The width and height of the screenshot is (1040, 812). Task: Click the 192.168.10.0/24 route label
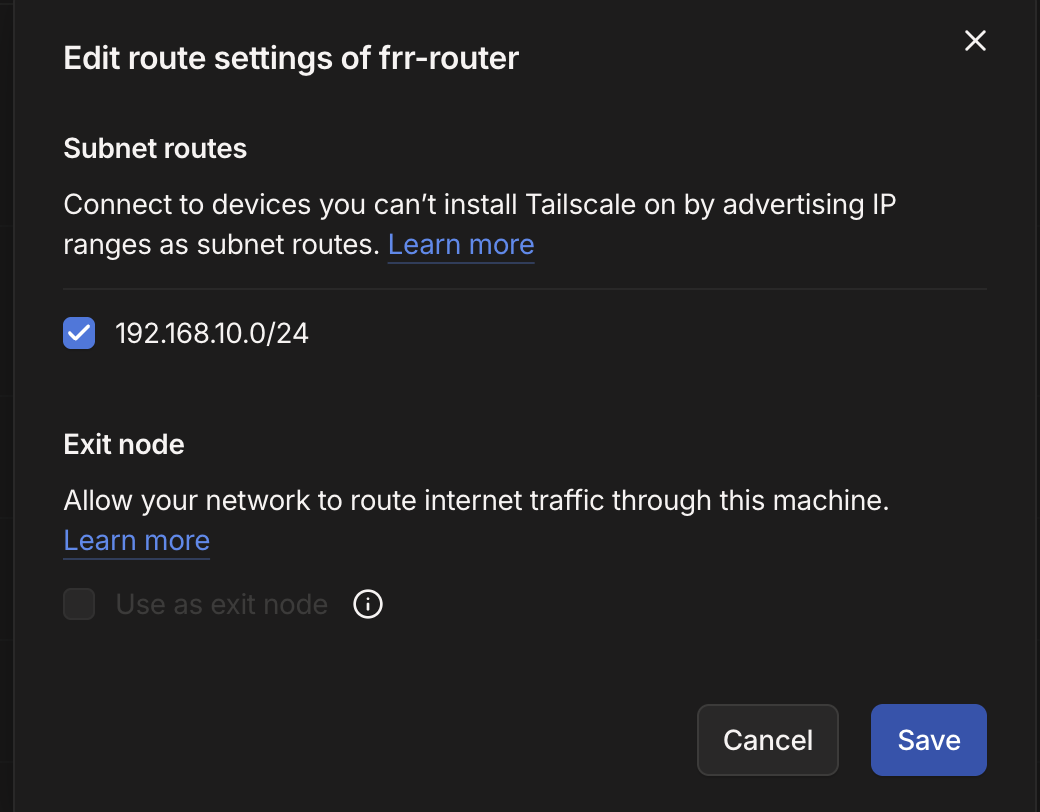point(212,333)
